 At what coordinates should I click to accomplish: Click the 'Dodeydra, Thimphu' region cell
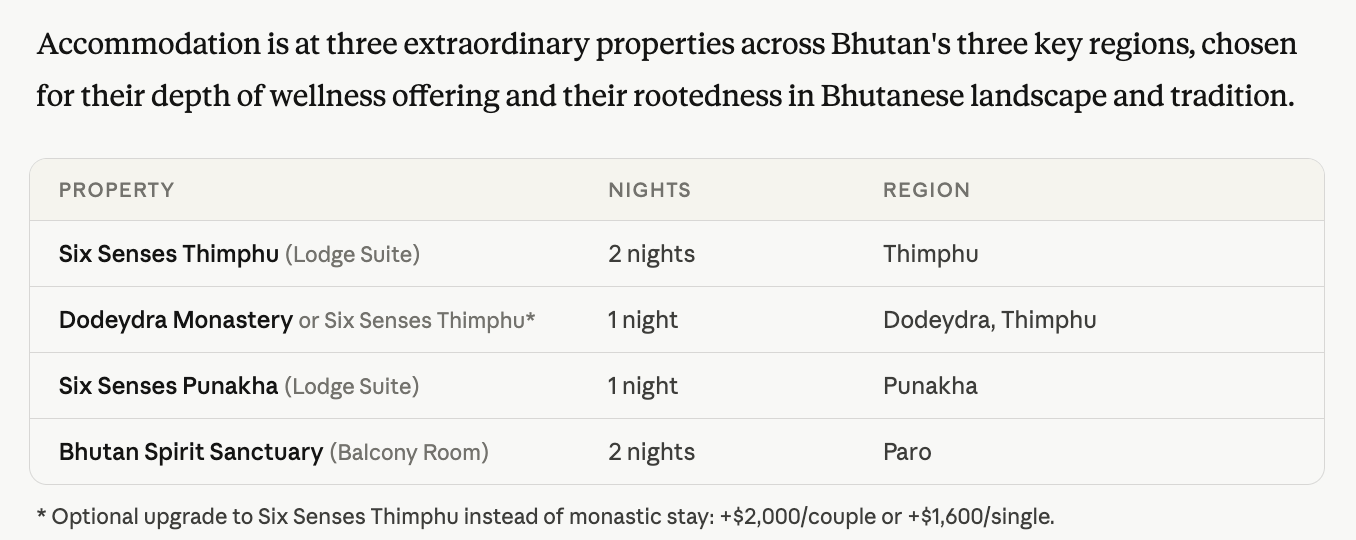(x=989, y=320)
